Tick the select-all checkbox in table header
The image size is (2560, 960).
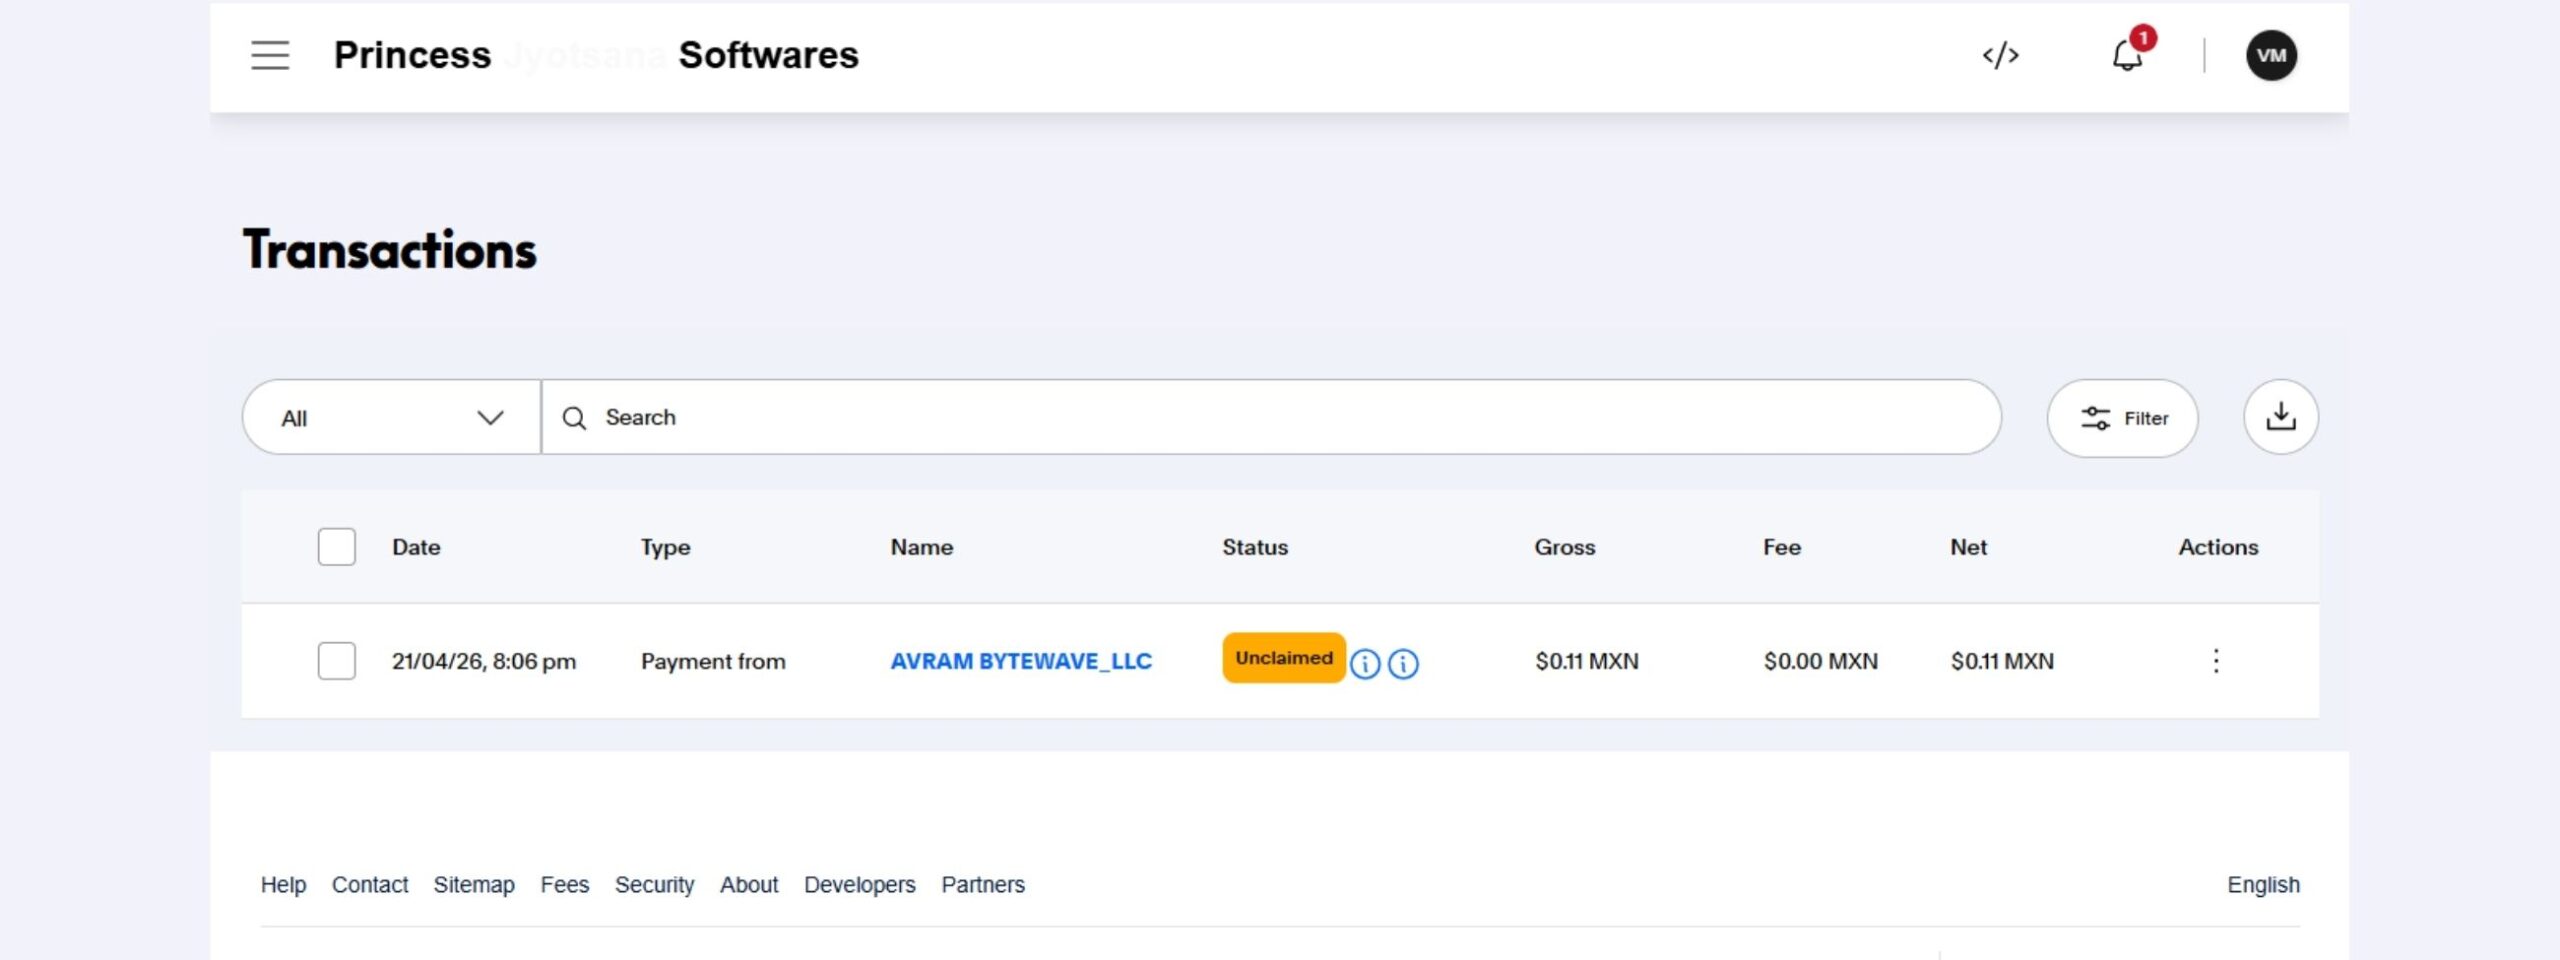tap(337, 547)
